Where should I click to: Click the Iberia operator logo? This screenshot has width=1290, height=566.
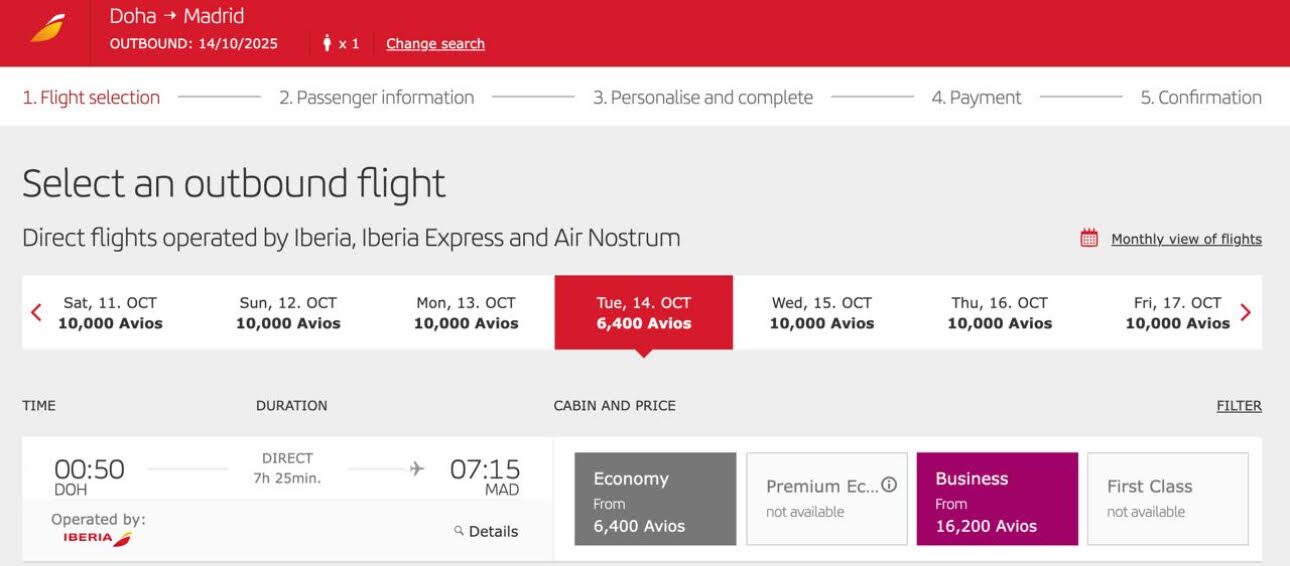click(x=97, y=539)
